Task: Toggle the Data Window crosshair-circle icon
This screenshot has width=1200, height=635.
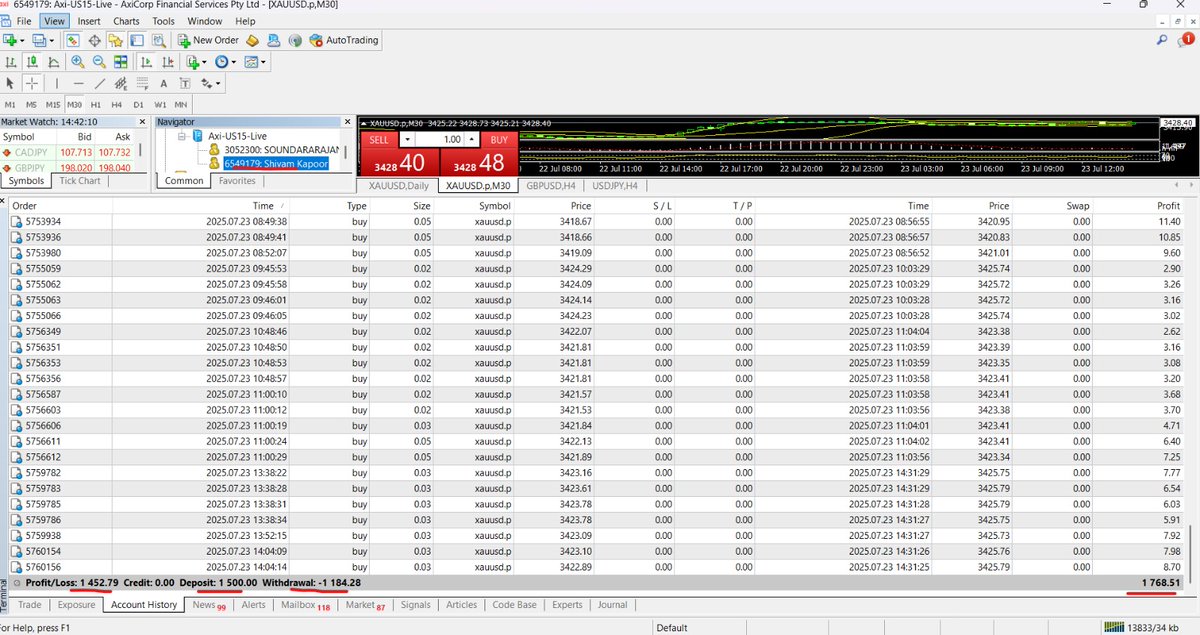Action: coord(95,40)
